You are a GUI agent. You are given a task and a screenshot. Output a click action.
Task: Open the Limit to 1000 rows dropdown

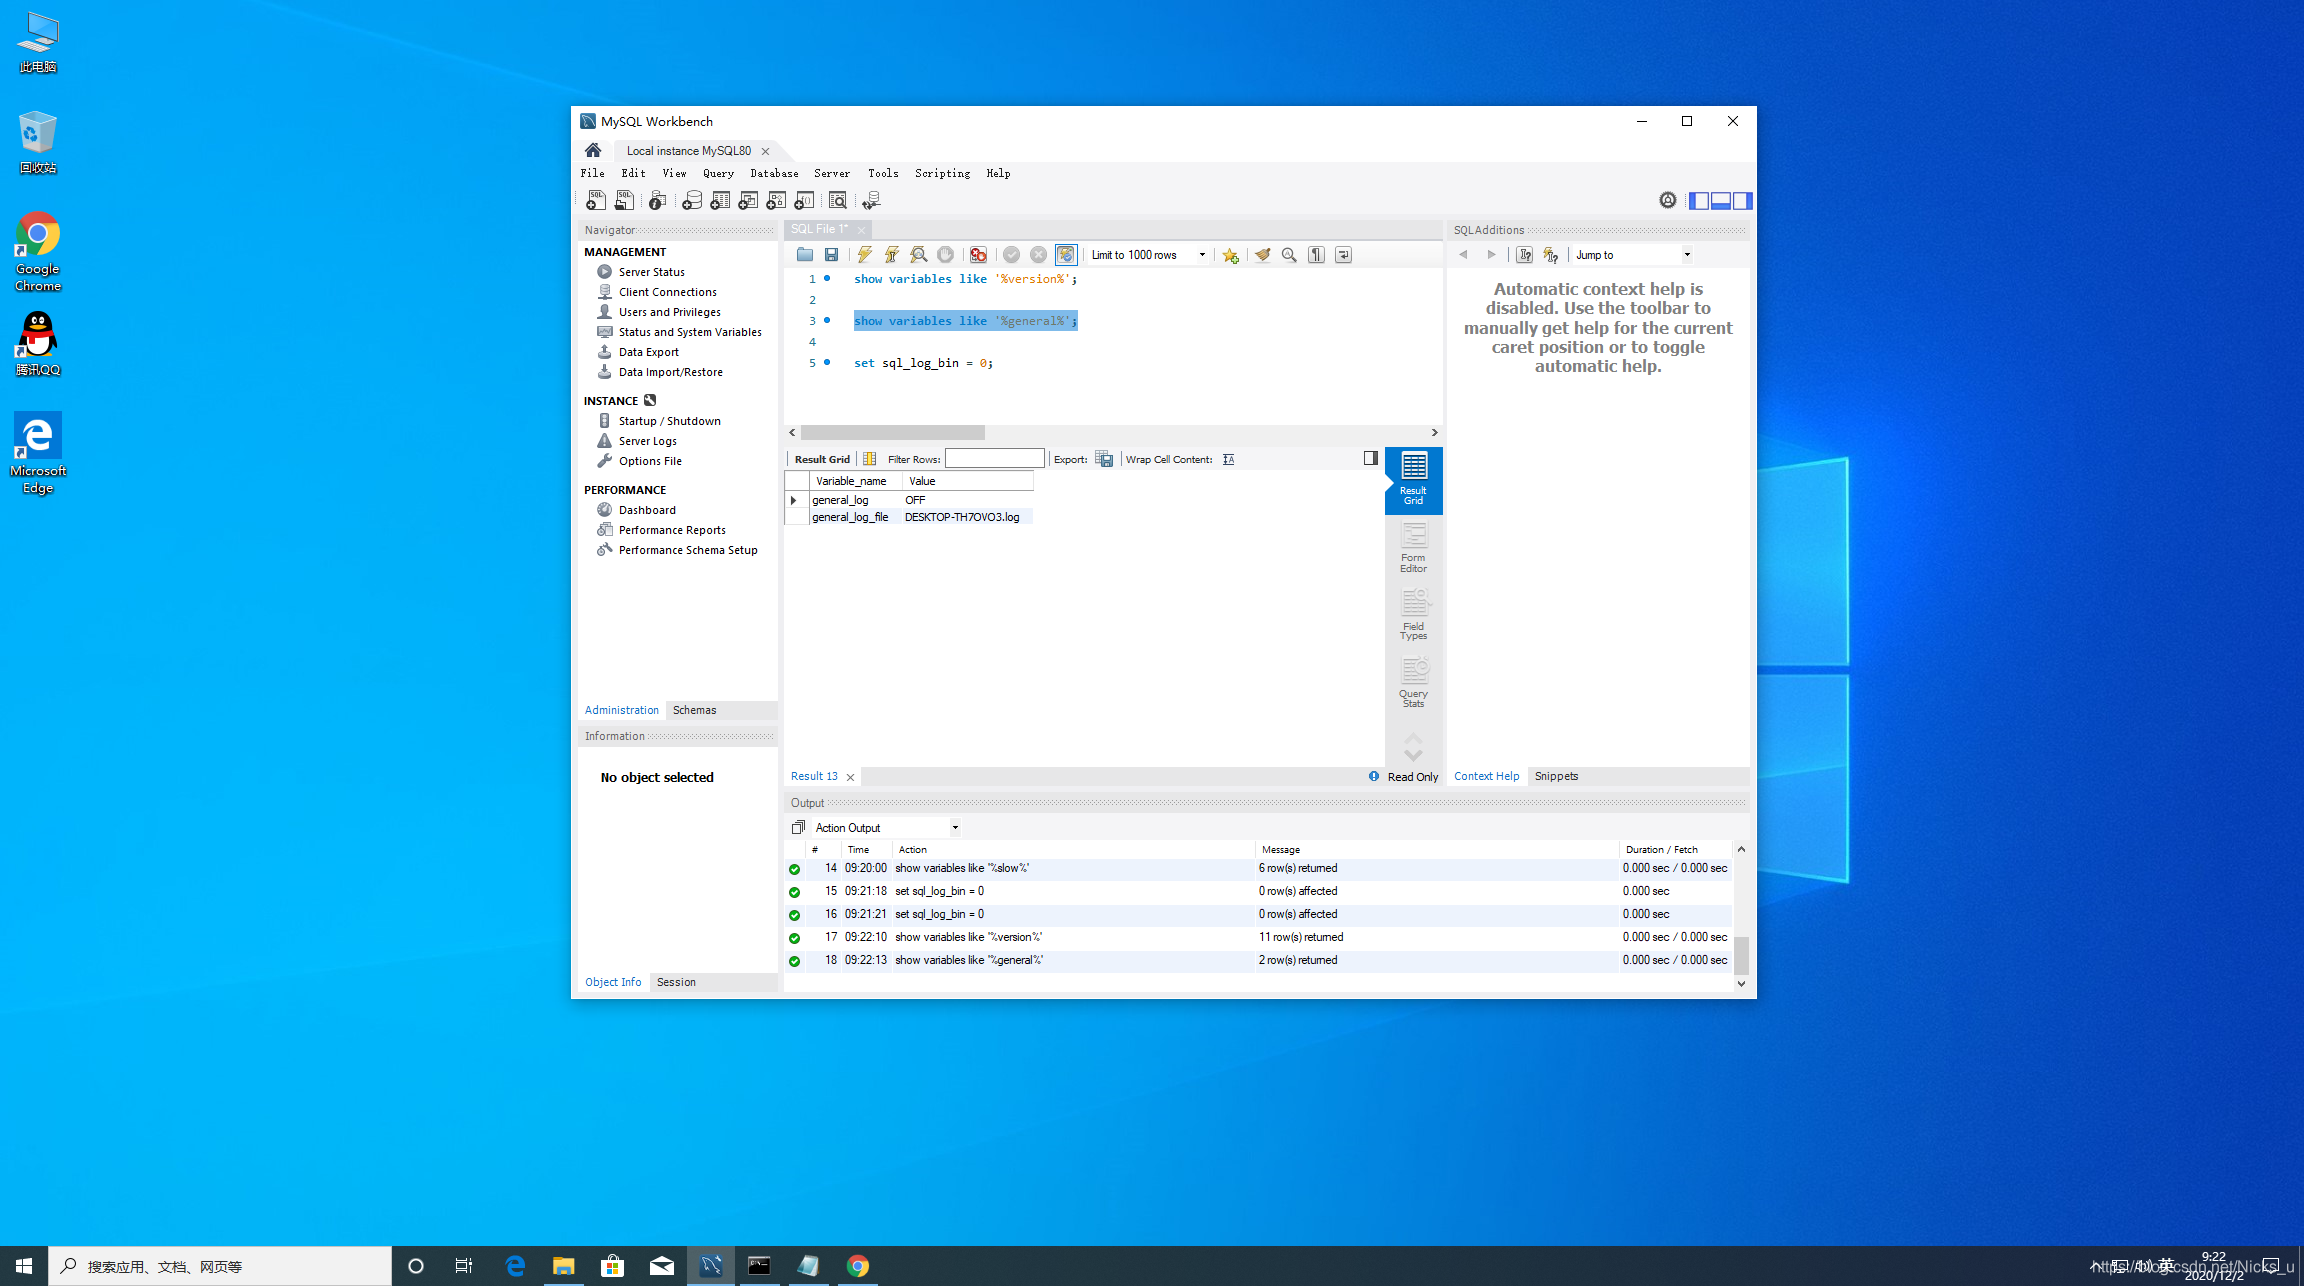(1148, 255)
